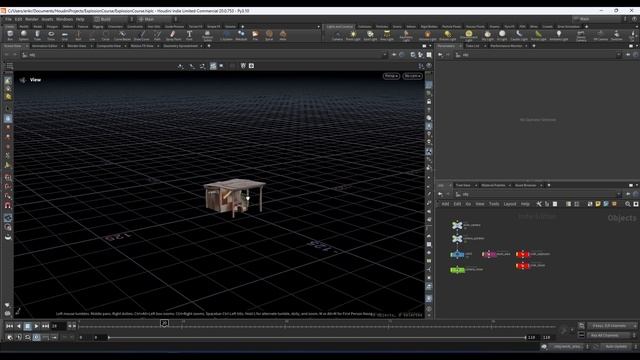Viewport: 640px width, 360px height.
Task: Select the Font shelf tool
Action: [x=189, y=36]
